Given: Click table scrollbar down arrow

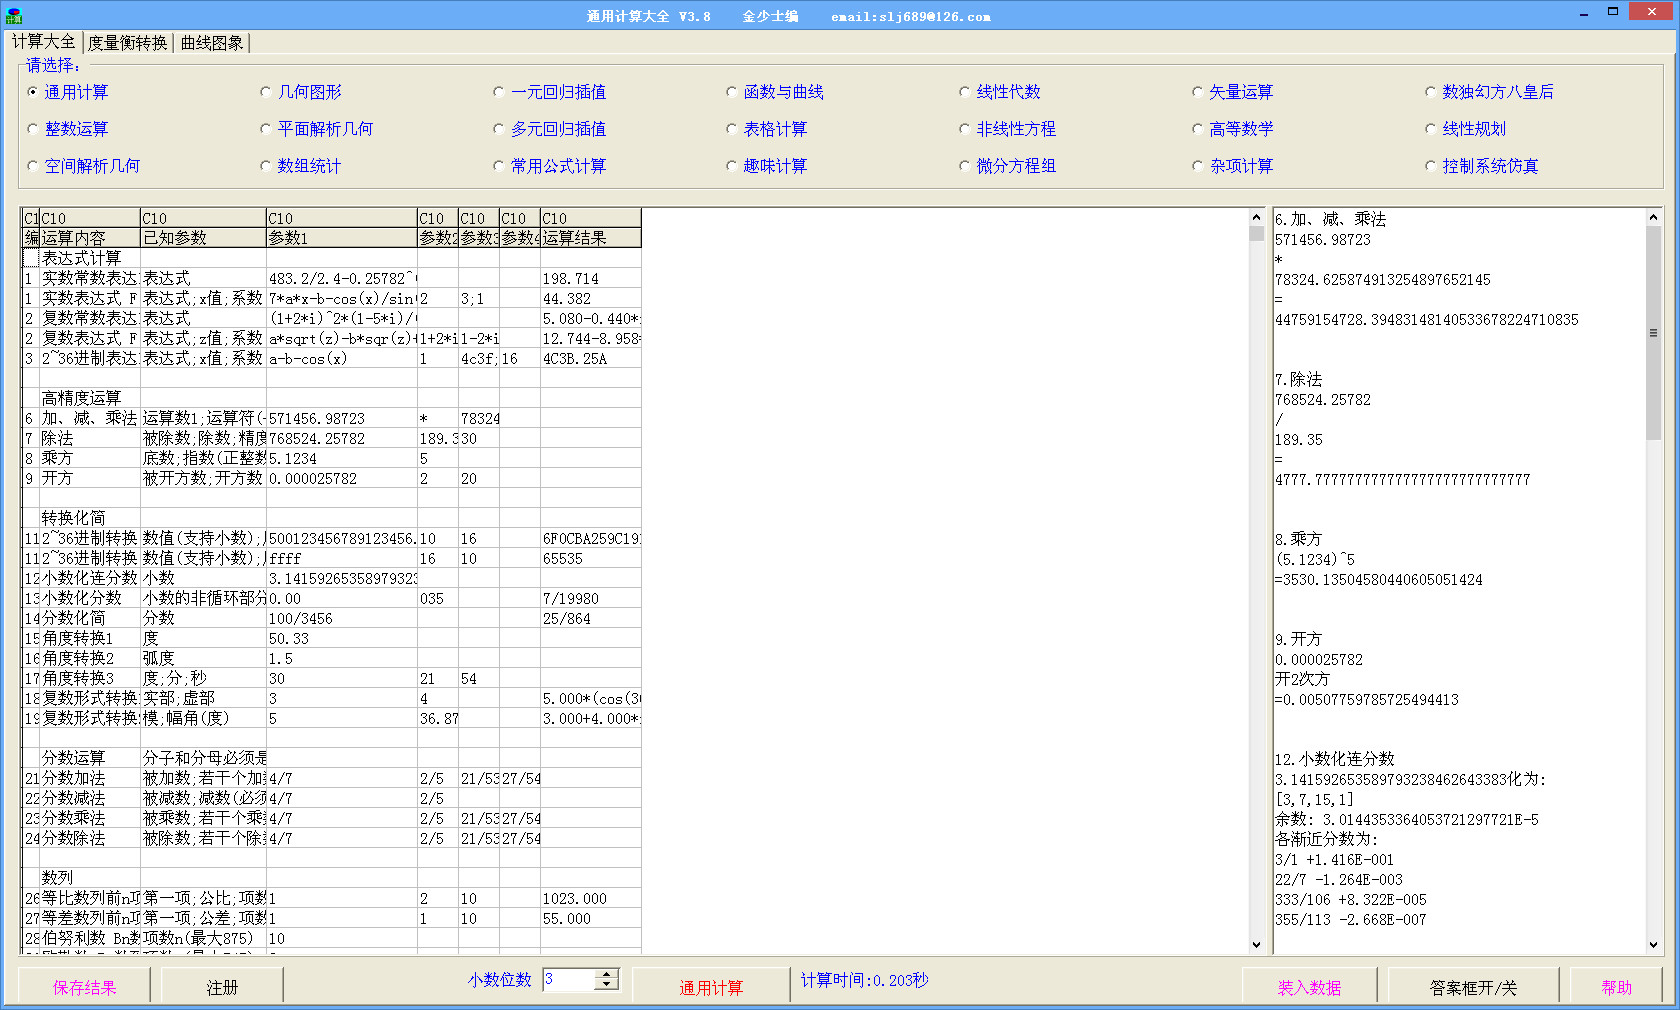Looking at the screenshot, I should (1257, 944).
